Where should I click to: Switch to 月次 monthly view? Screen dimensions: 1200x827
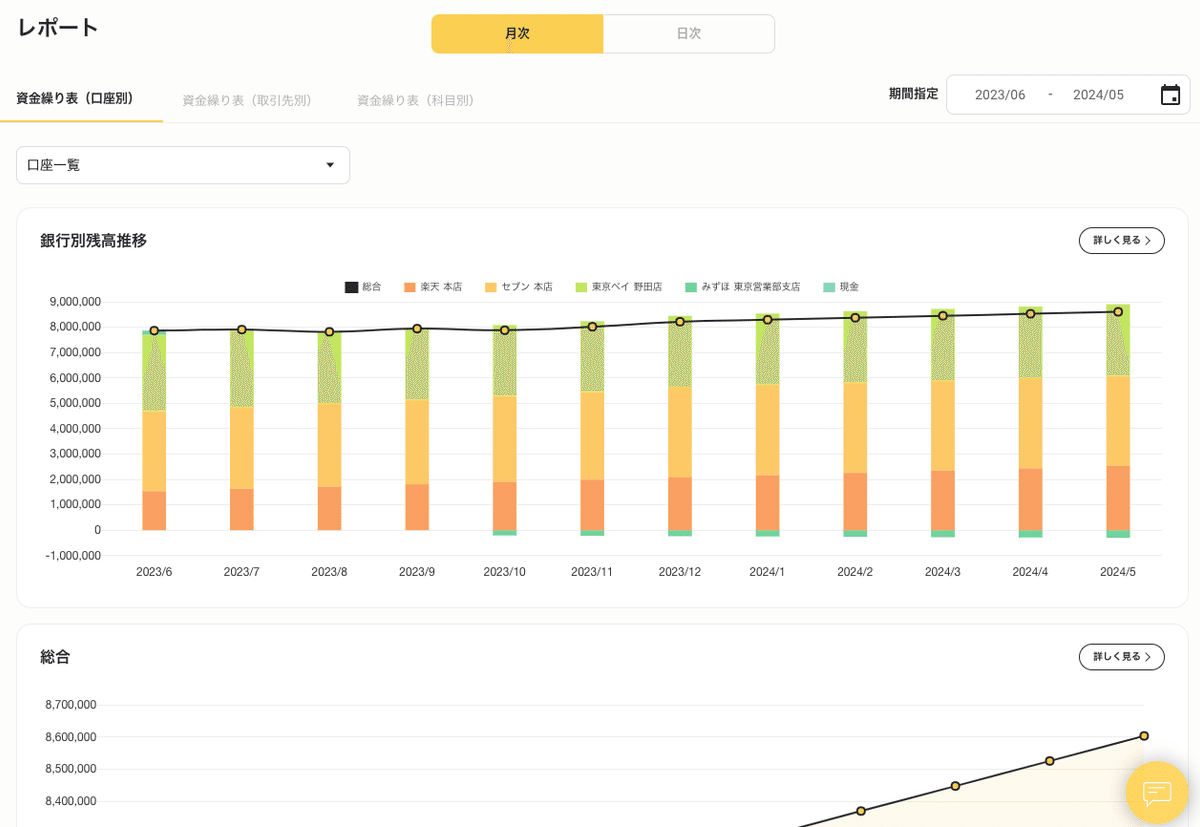click(517, 34)
